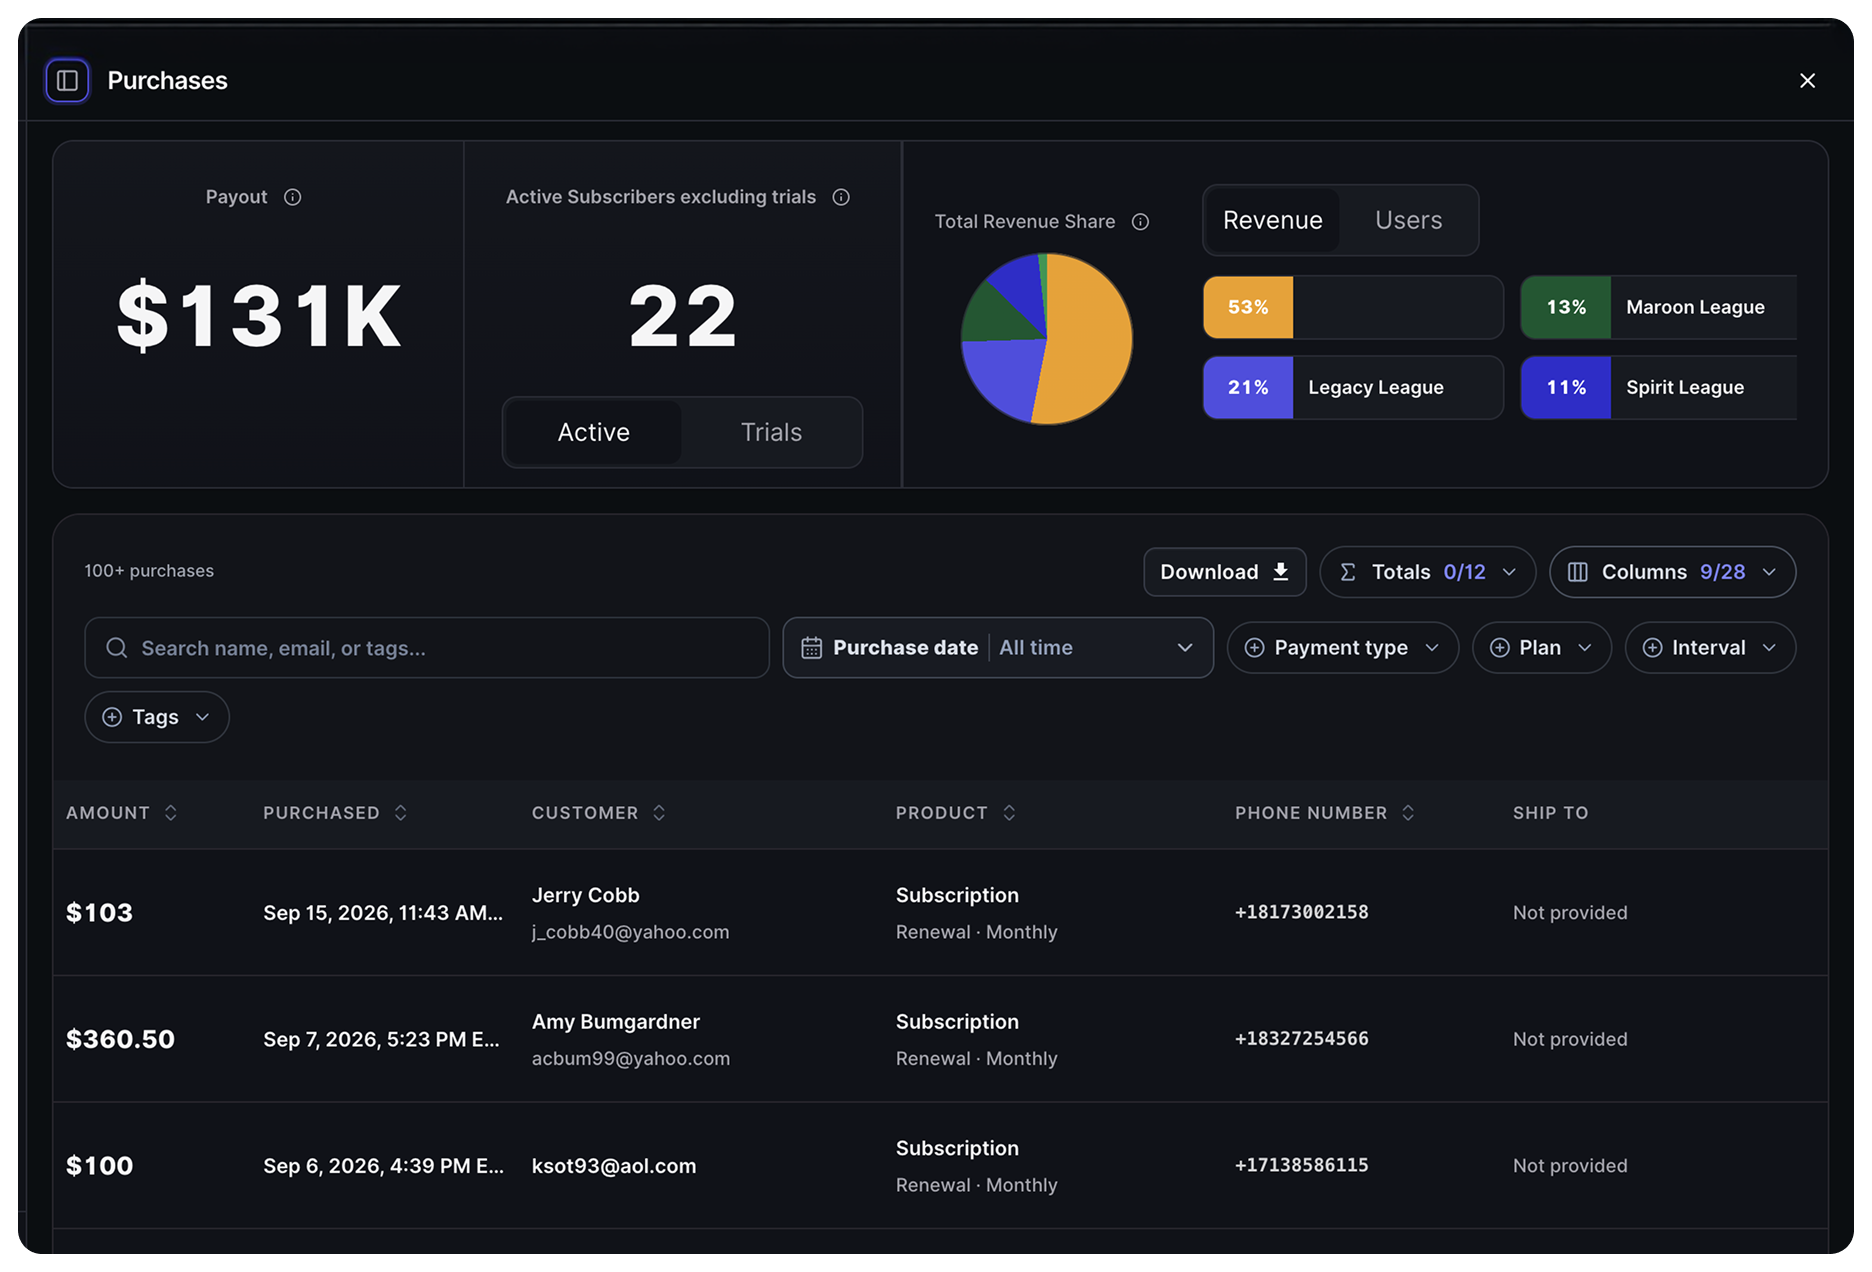Open Jerry Cobb customer entry
This screenshot has height=1272, width=1872.
(x=631, y=913)
